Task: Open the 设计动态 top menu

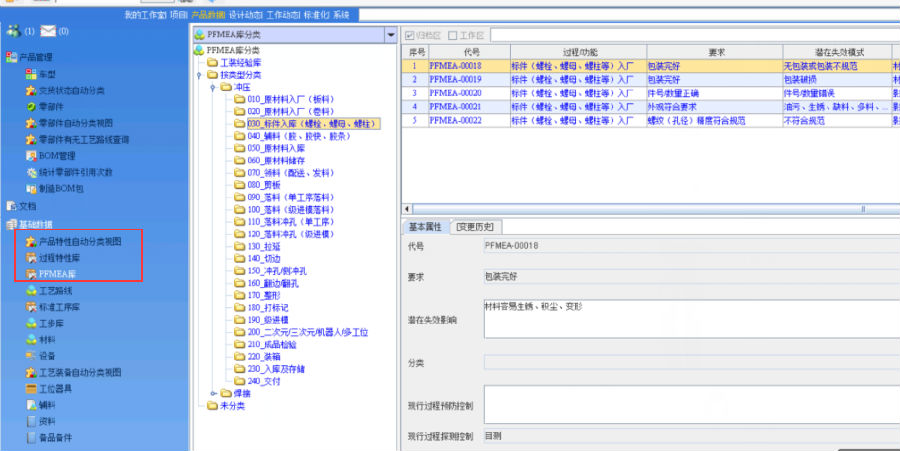Action: point(246,15)
